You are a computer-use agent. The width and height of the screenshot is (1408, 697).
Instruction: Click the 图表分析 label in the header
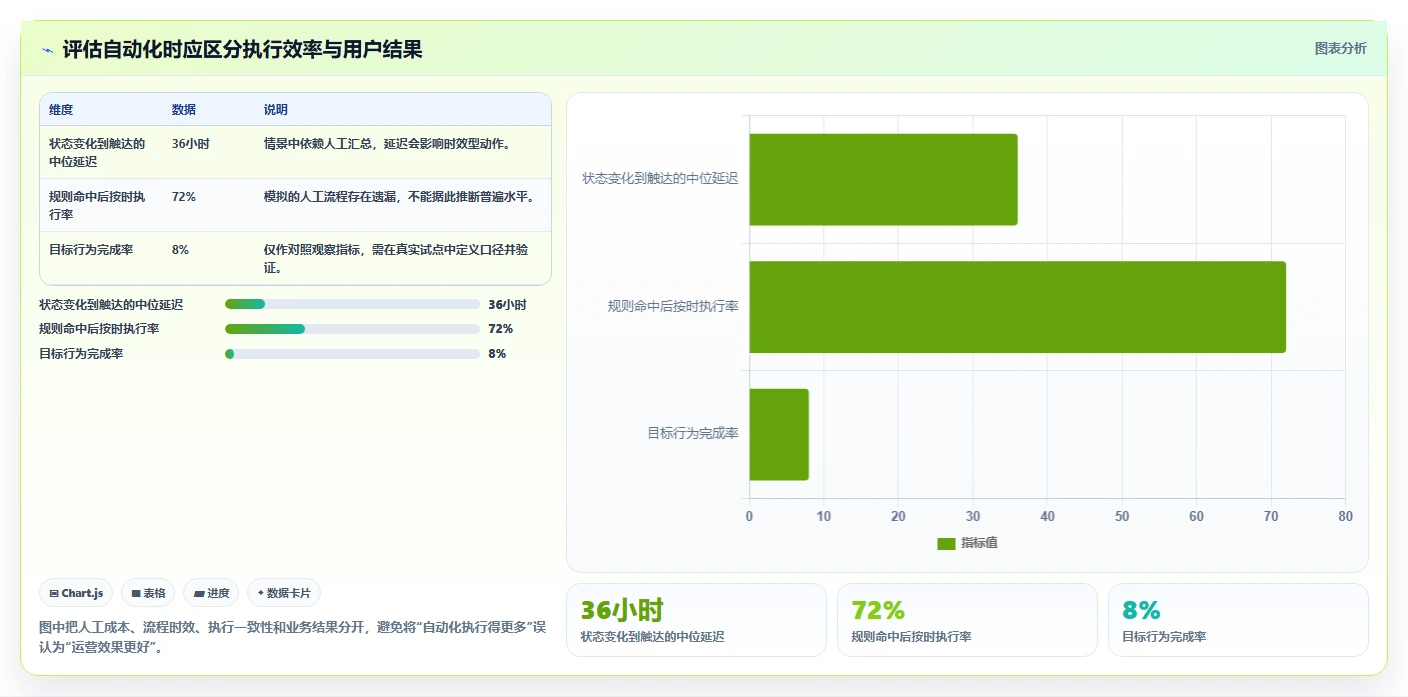(1340, 49)
